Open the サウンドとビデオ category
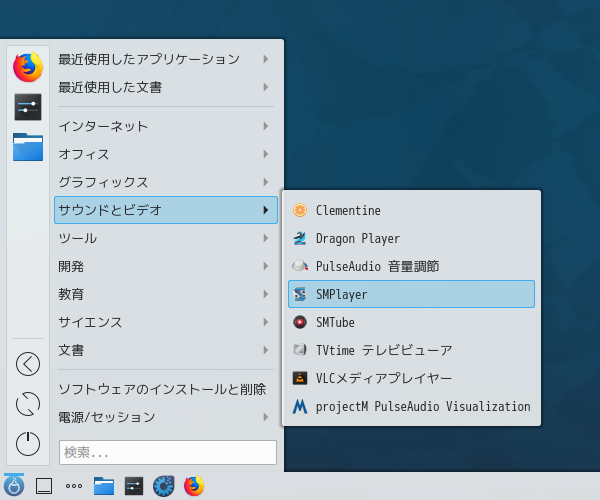Image resolution: width=600 pixels, height=500 pixels. (166, 210)
